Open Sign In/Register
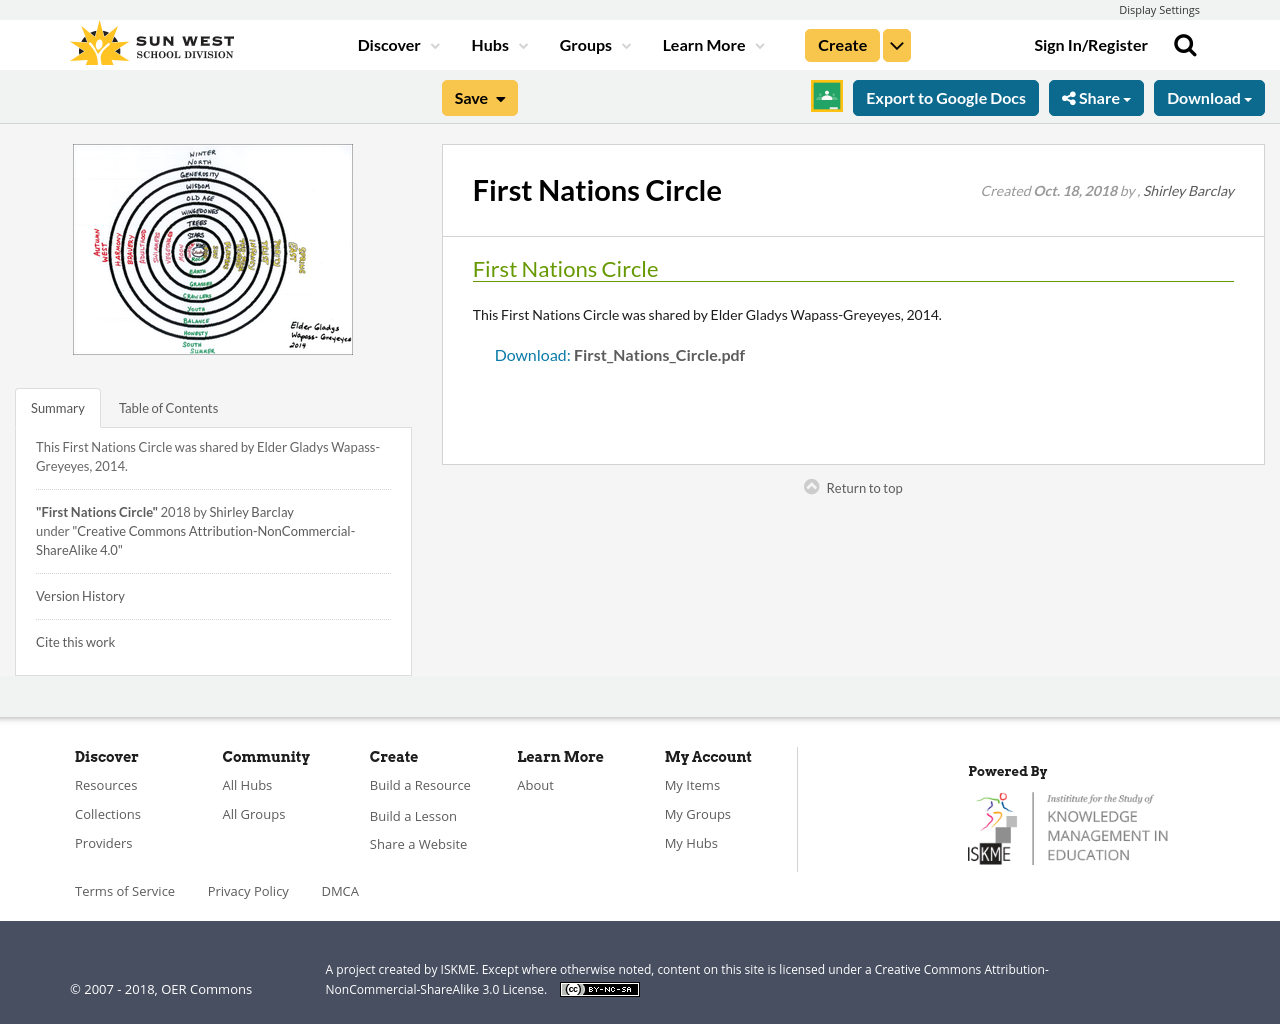Image resolution: width=1280 pixels, height=1024 pixels. coord(1090,44)
